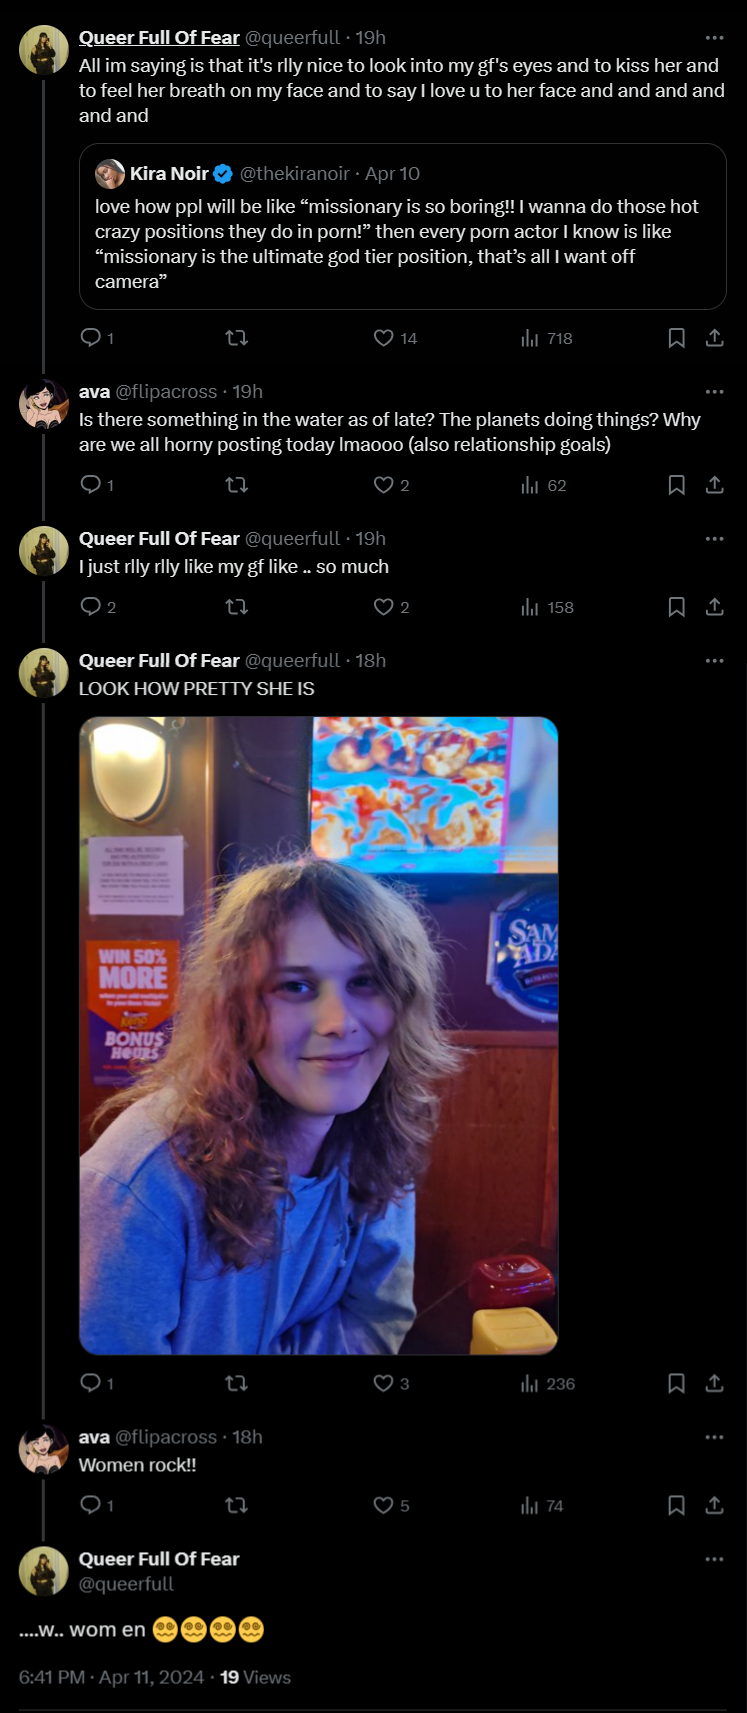747x1713 pixels.
Task: Enlarge the attached photo in the tweet
Action: click(x=318, y=1035)
